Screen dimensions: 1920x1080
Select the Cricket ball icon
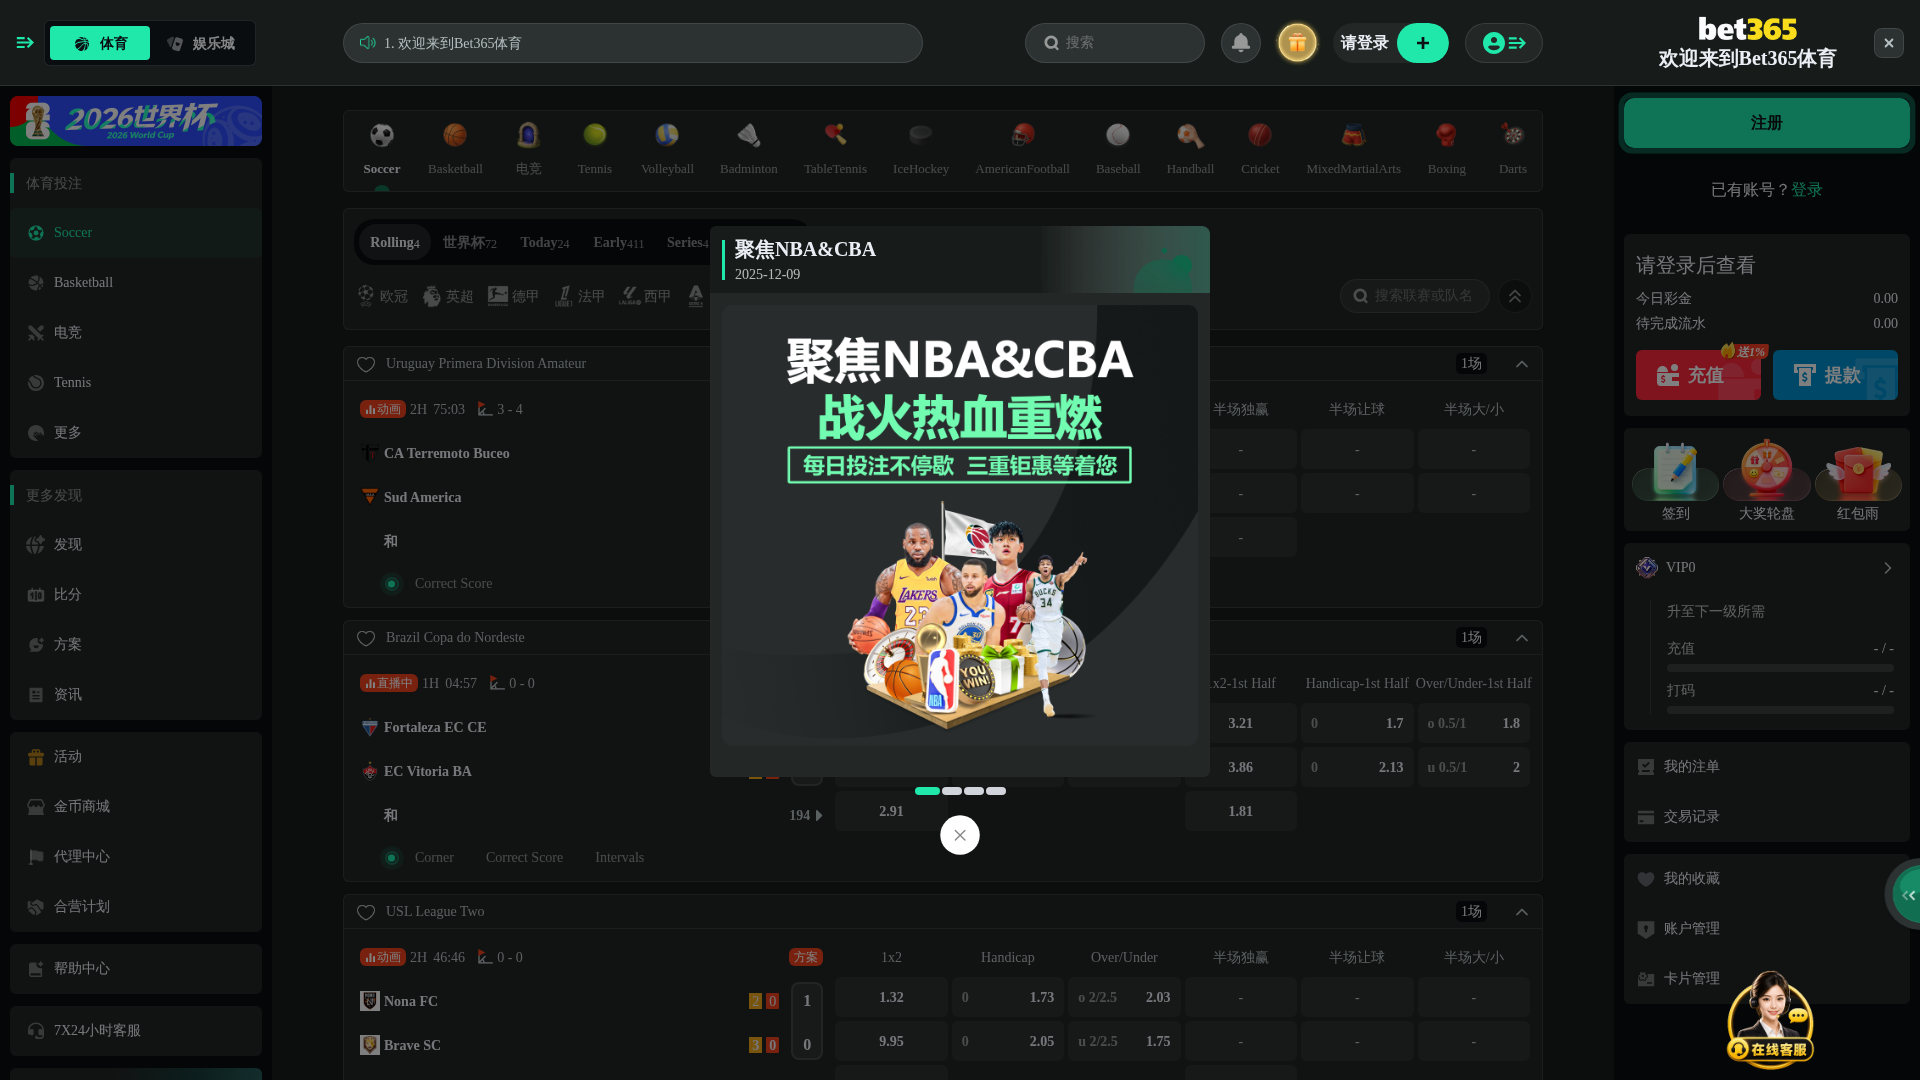pos(1260,135)
